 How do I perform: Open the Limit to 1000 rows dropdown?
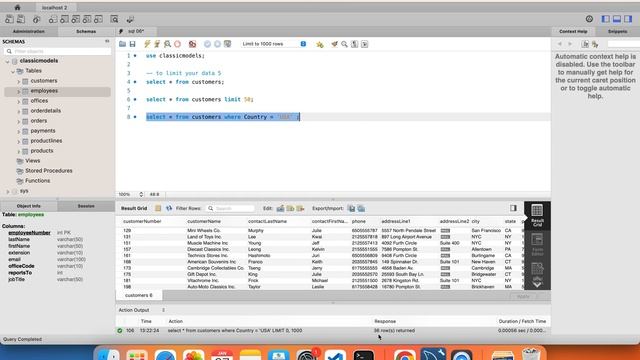coord(273,44)
